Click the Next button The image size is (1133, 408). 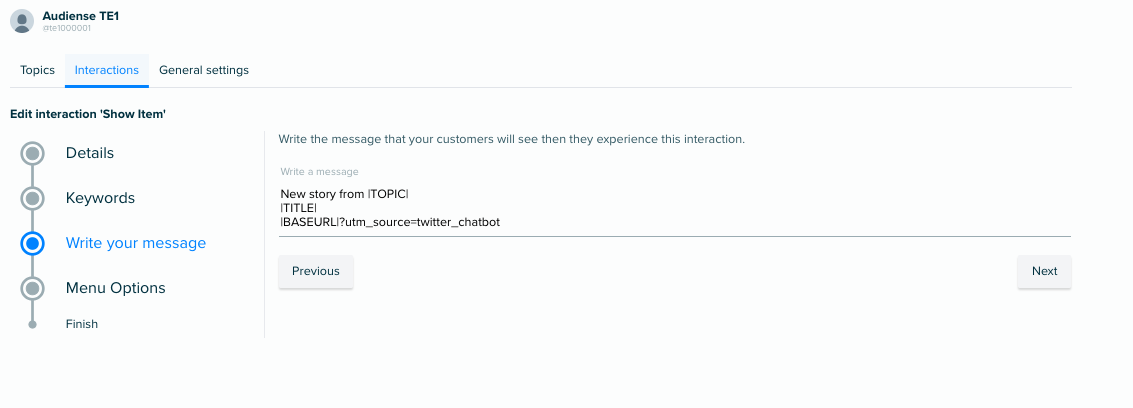pos(1044,272)
